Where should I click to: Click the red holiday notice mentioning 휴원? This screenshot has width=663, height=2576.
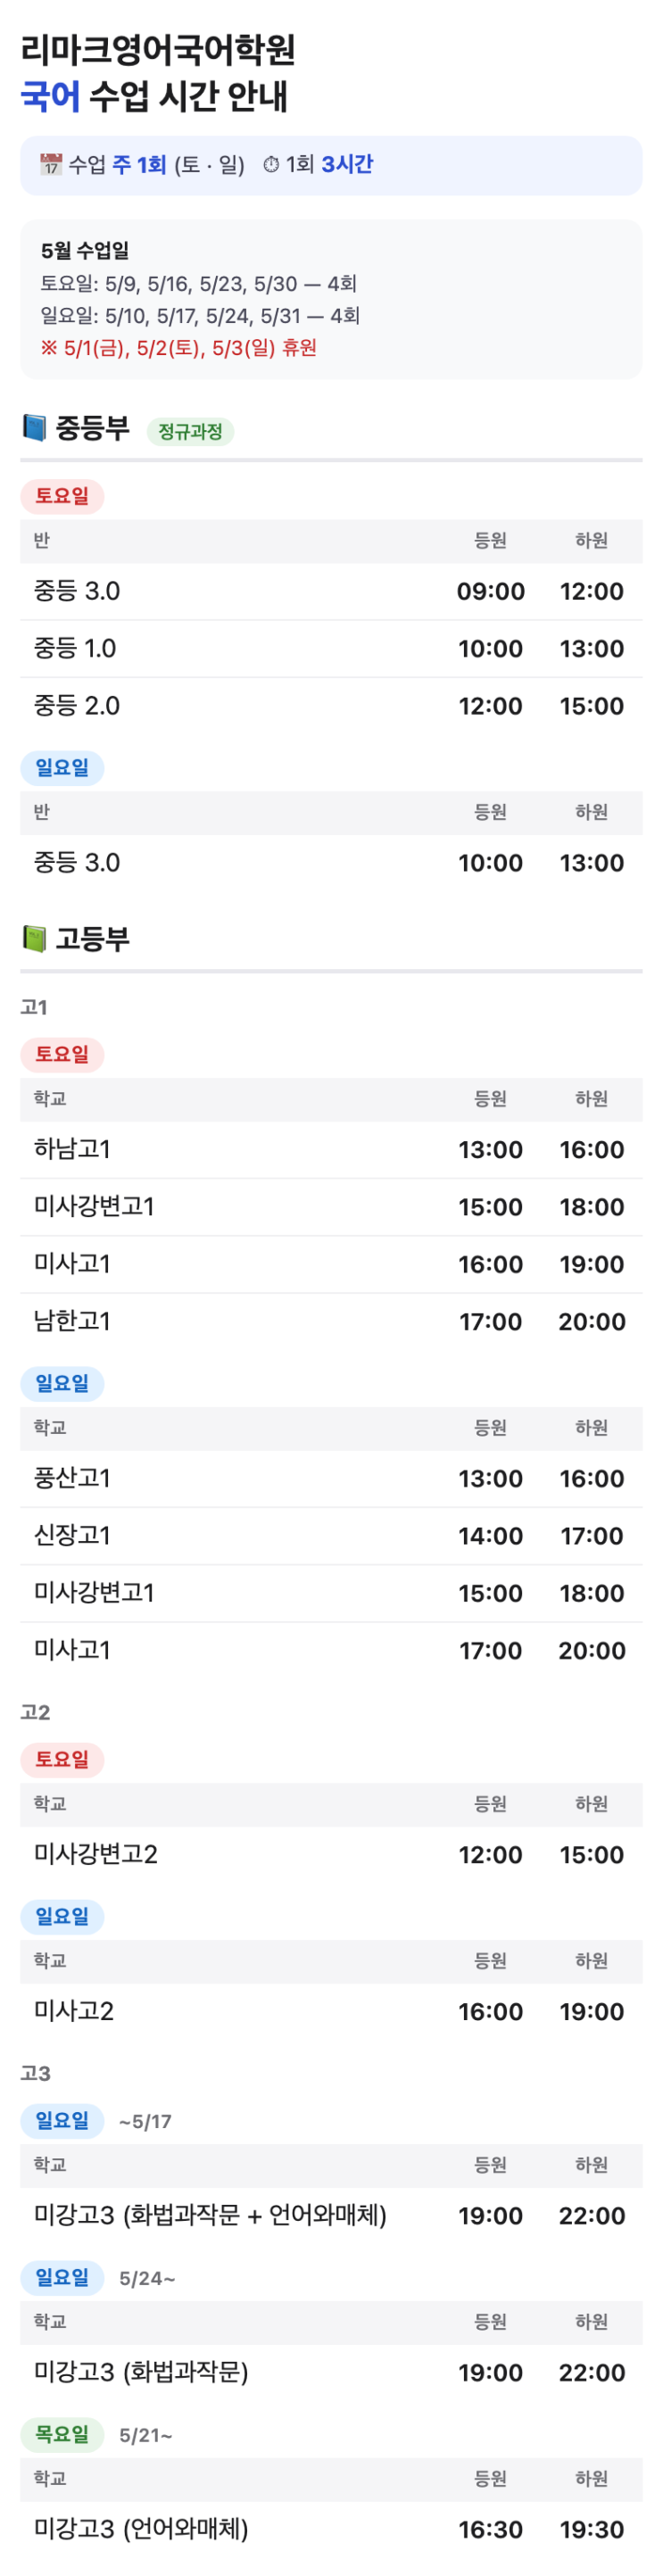pyautogui.click(x=178, y=348)
